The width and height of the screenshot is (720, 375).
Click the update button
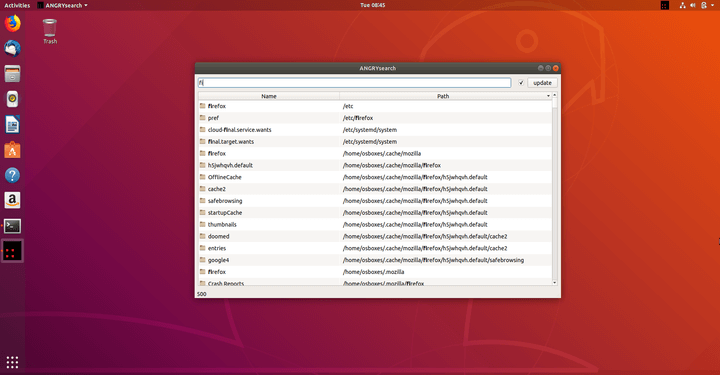point(542,83)
